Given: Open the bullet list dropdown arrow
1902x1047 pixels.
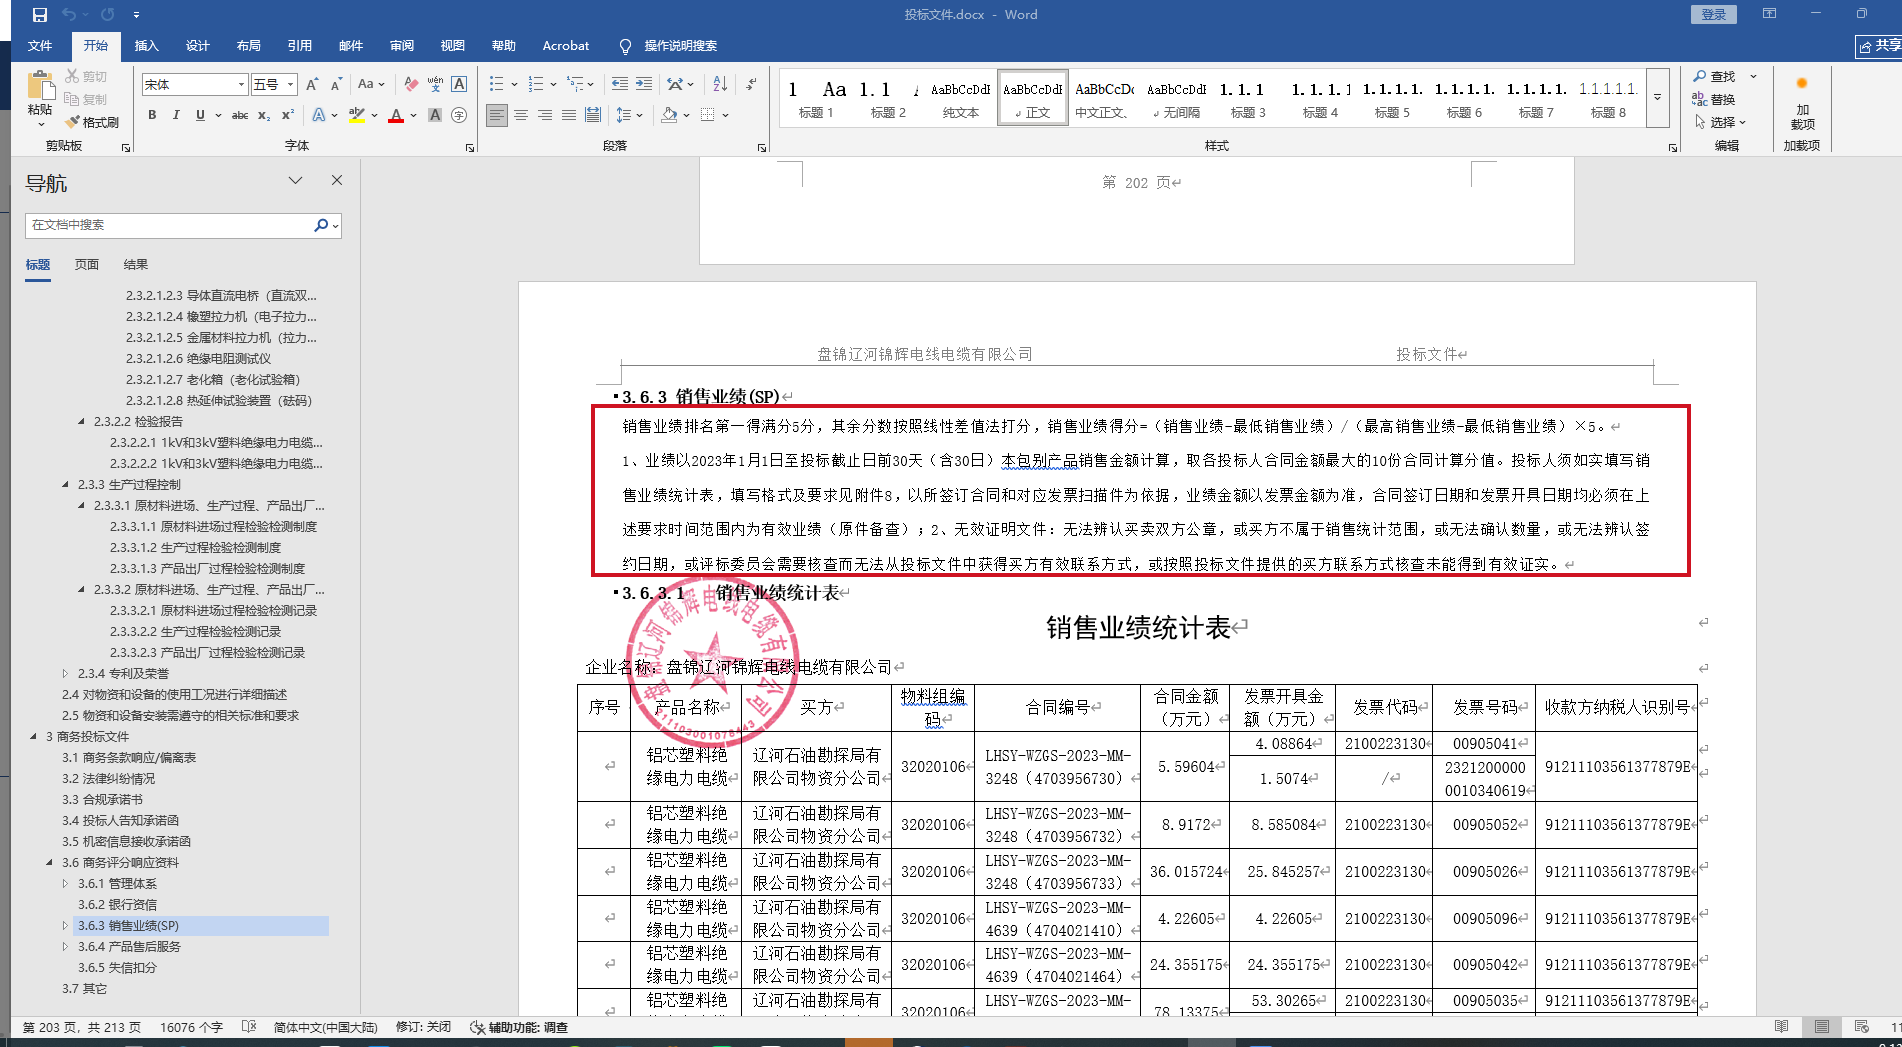Looking at the screenshot, I should 514,85.
